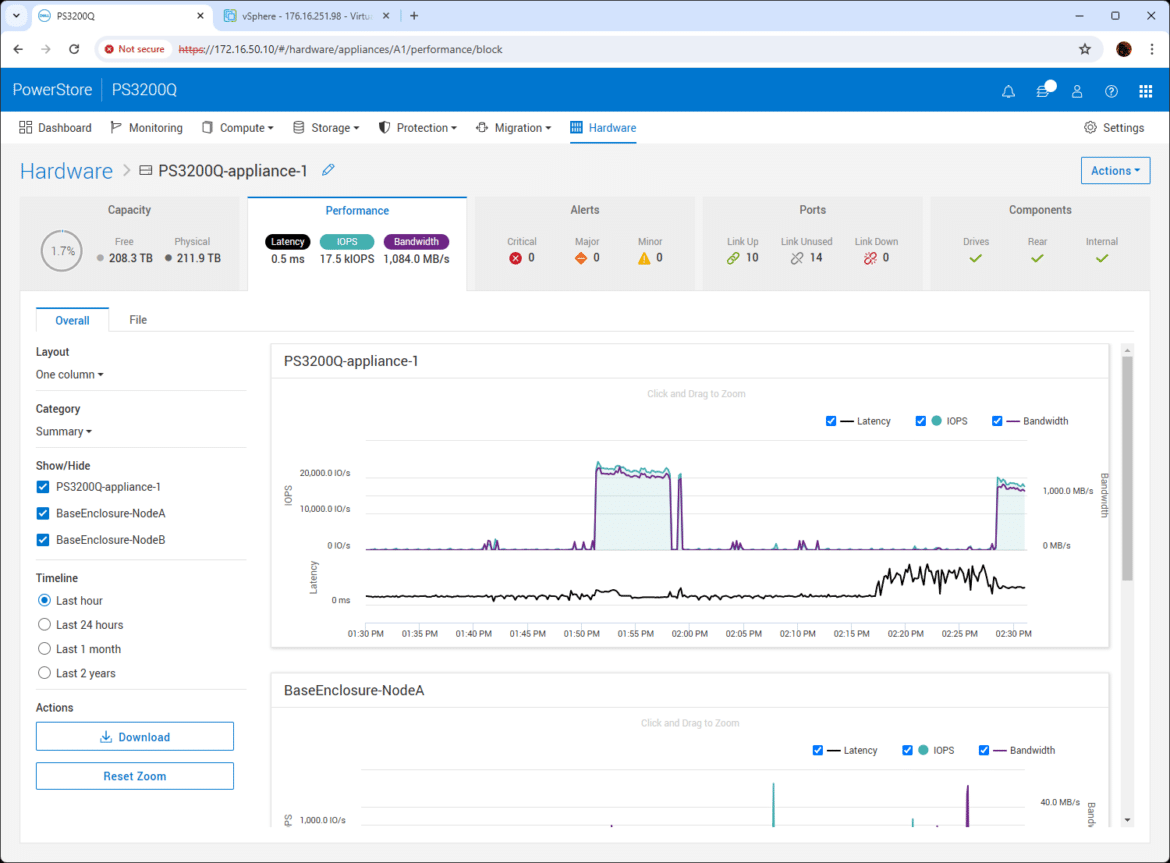Screen dimensions: 1170x863
Task: Click the Major alerts orange icon
Action: (581, 258)
